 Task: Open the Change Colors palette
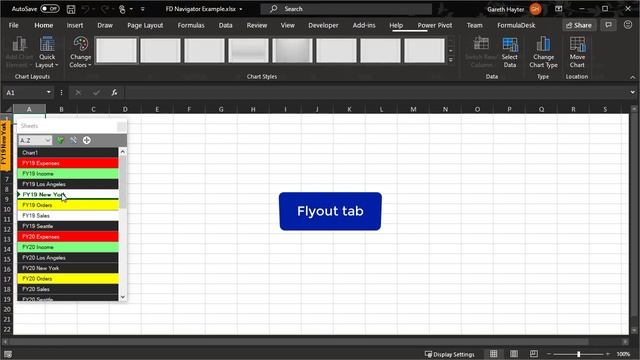(x=80, y=52)
